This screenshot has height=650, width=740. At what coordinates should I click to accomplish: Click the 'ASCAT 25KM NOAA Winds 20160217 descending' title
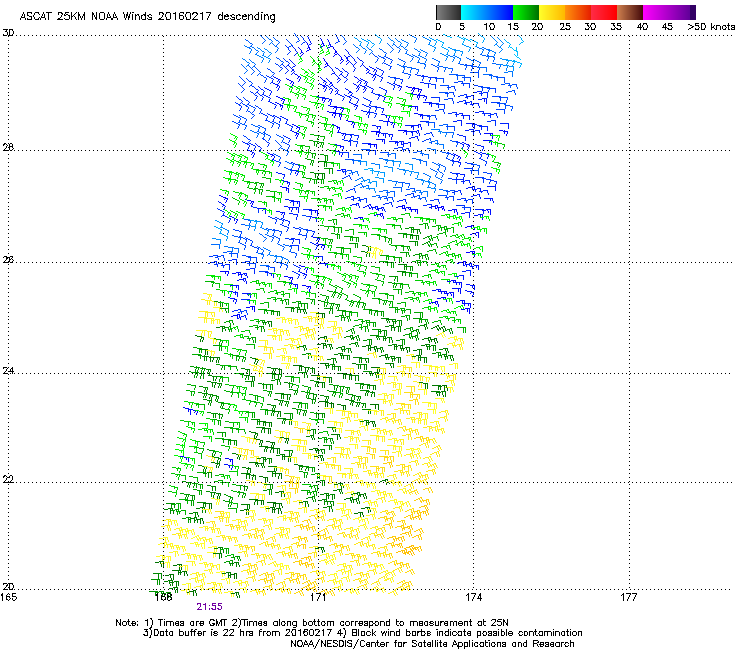[x=147, y=17]
